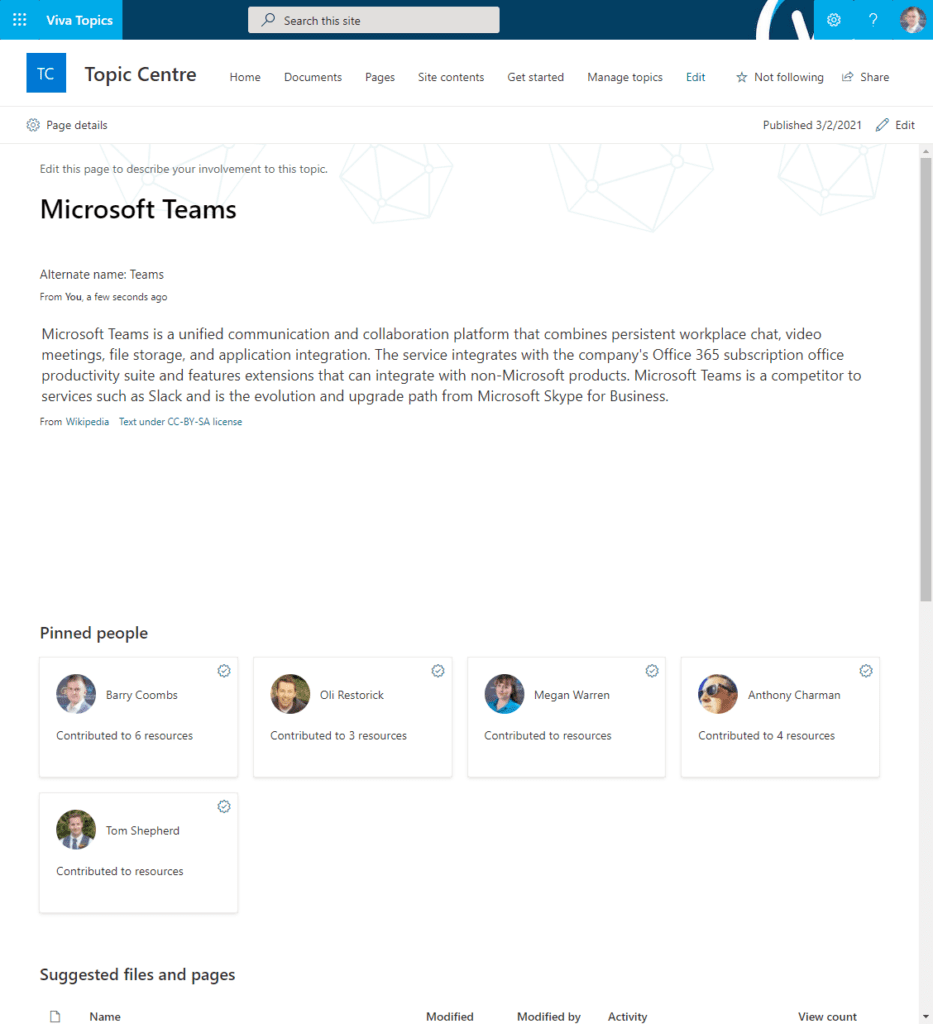This screenshot has width=933, height=1024.
Task: Open the Pages nav item
Action: pos(380,77)
